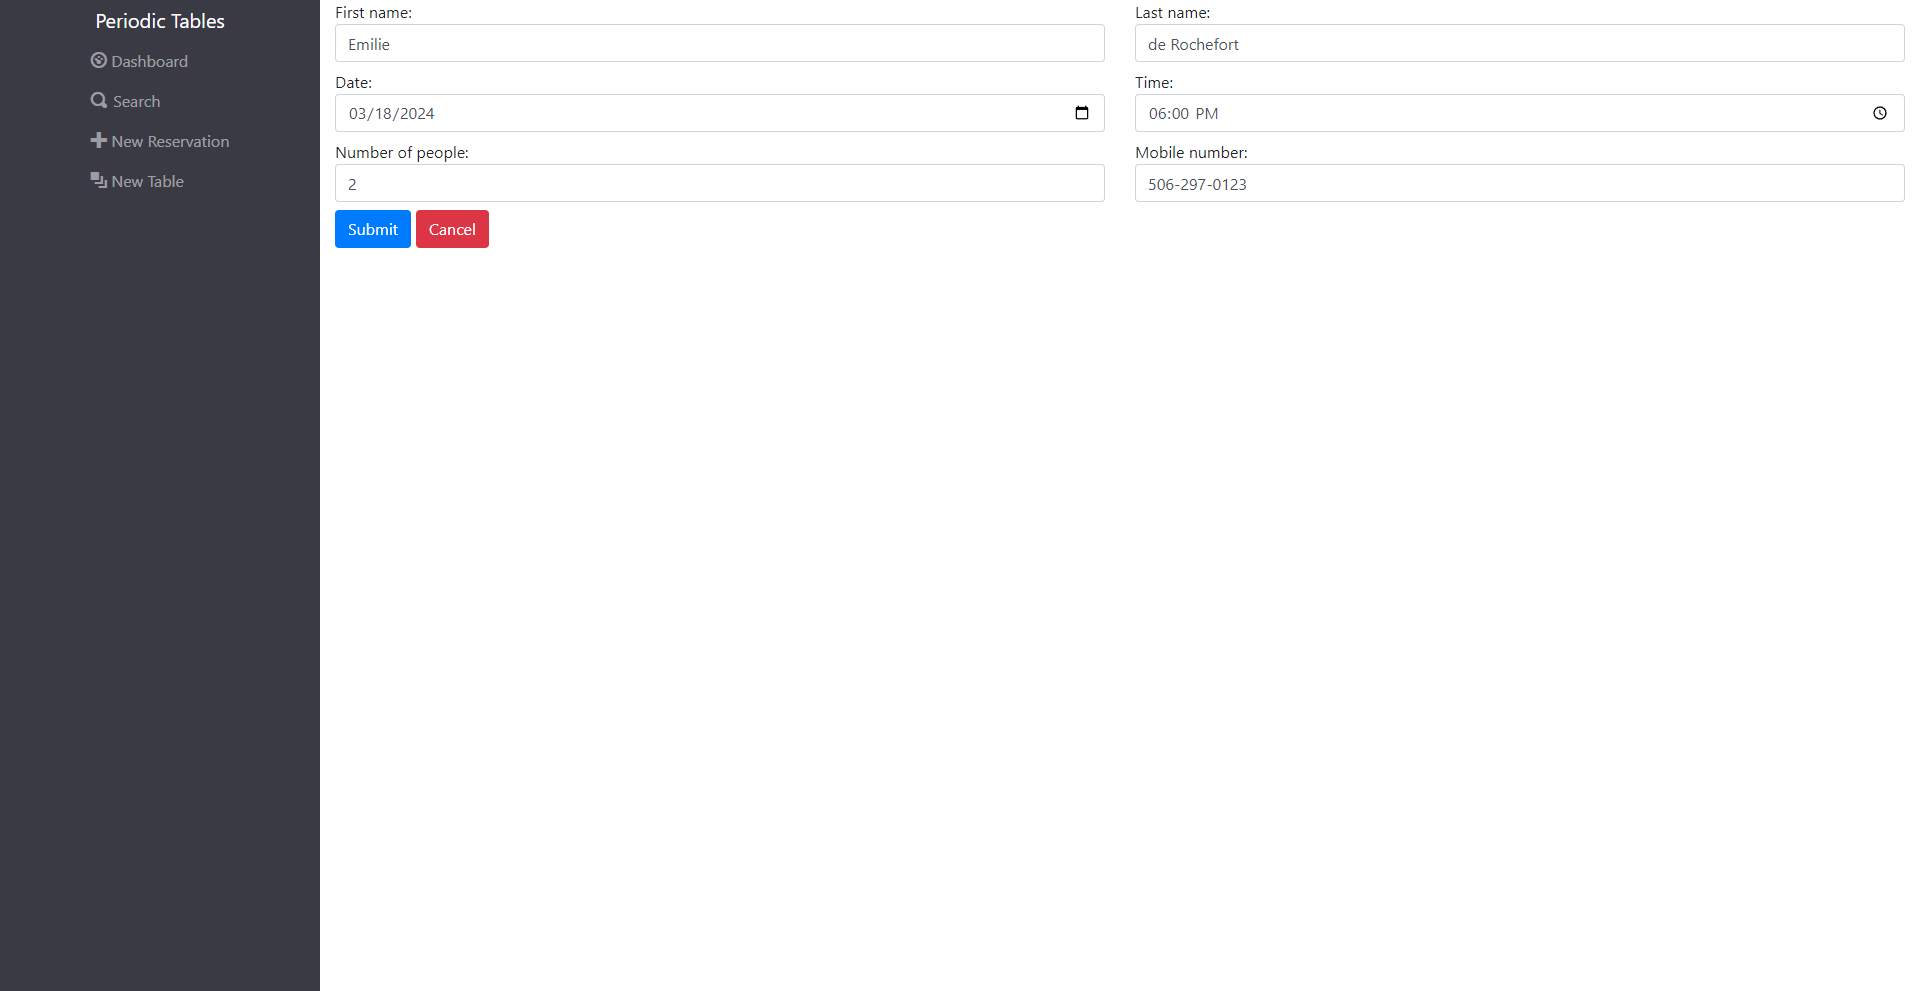
Task: Click the 'Time:' label
Action: coord(1154,83)
